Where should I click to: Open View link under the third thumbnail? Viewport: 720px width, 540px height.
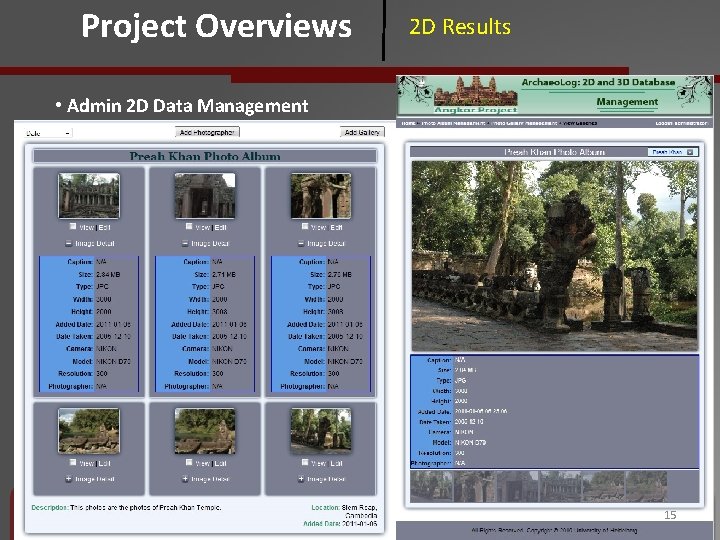318,227
